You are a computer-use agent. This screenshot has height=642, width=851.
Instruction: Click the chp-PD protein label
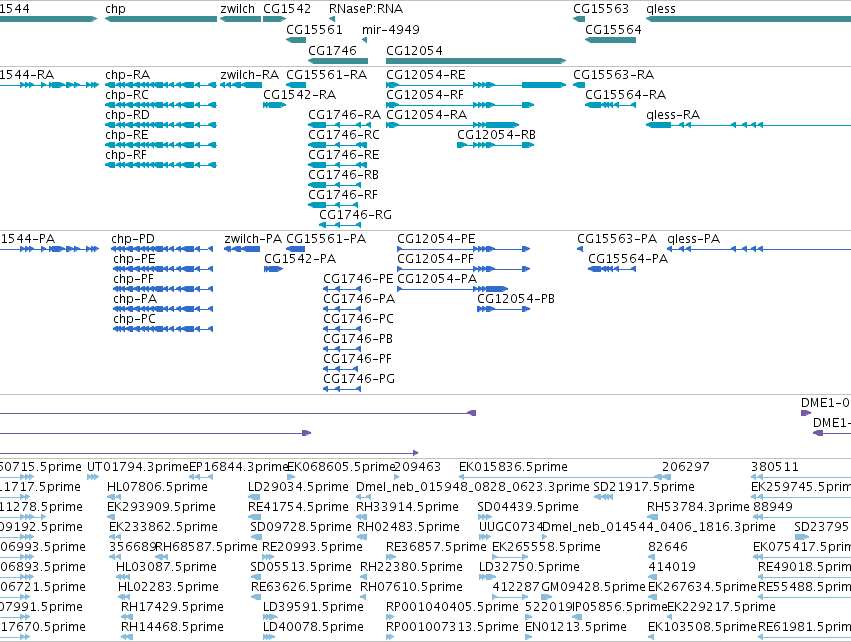tap(133, 239)
